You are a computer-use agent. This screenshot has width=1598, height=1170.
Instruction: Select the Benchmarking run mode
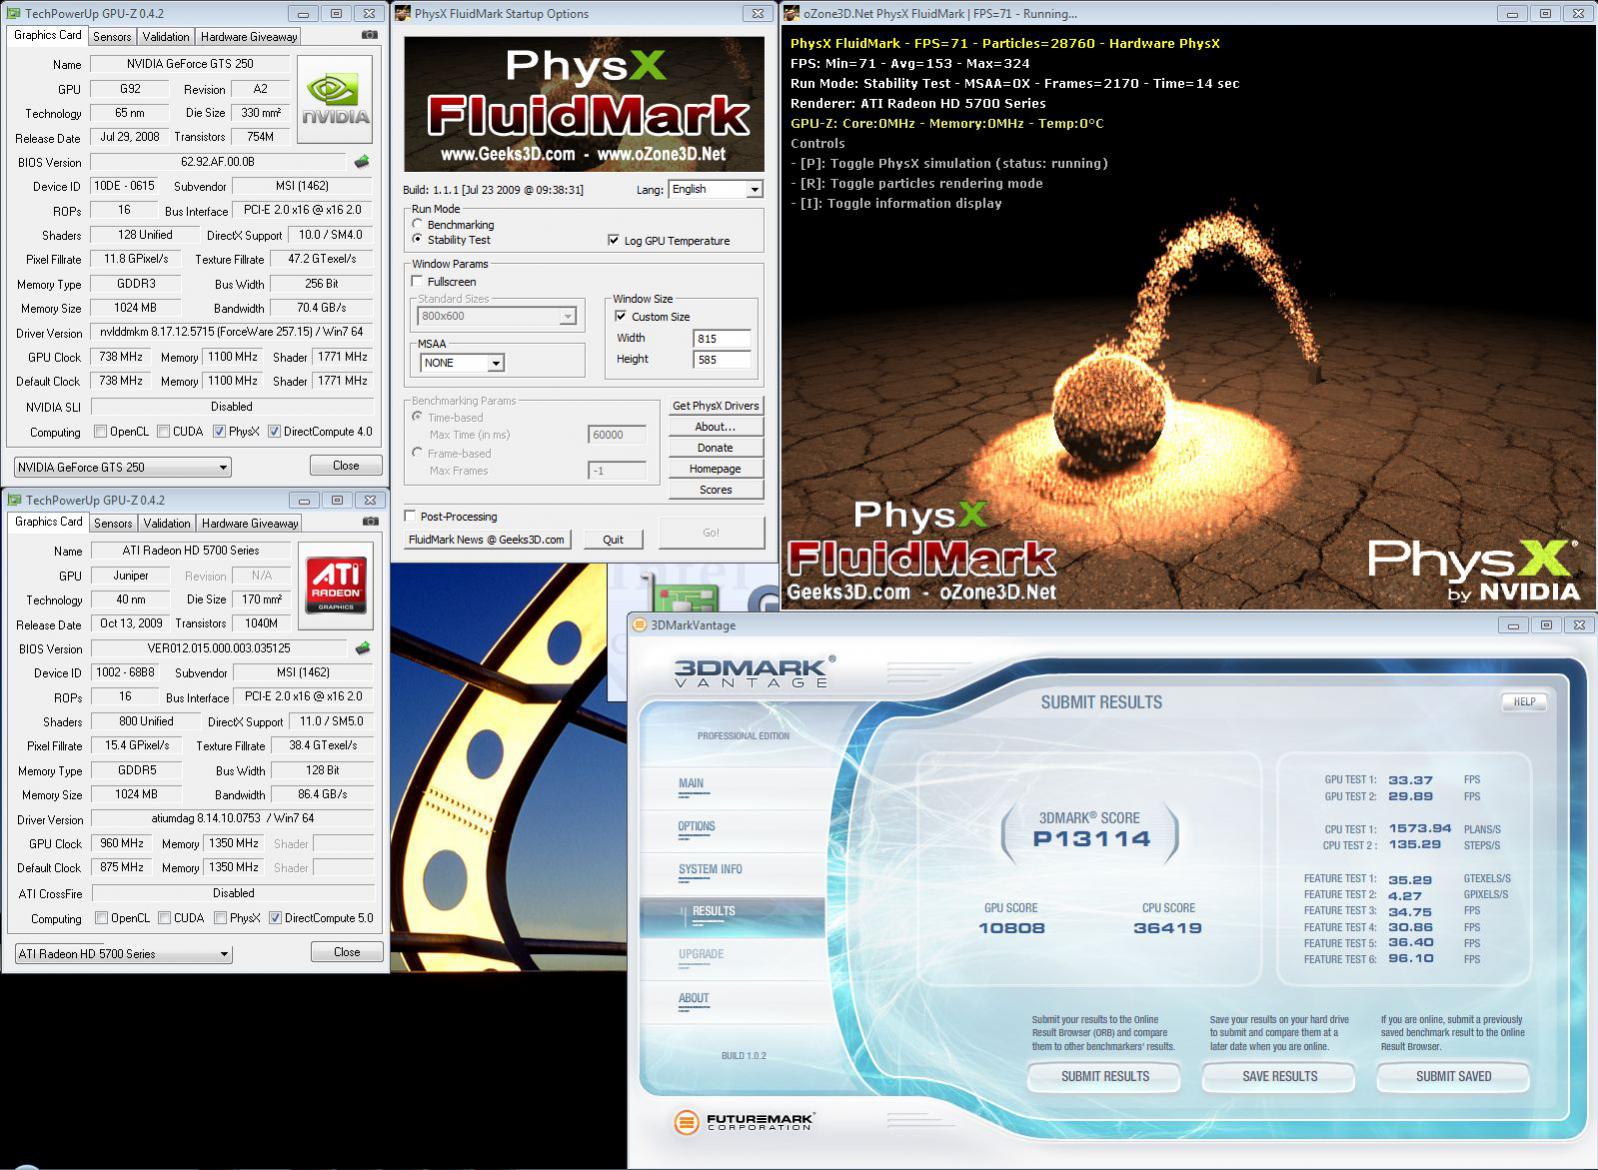tap(417, 224)
